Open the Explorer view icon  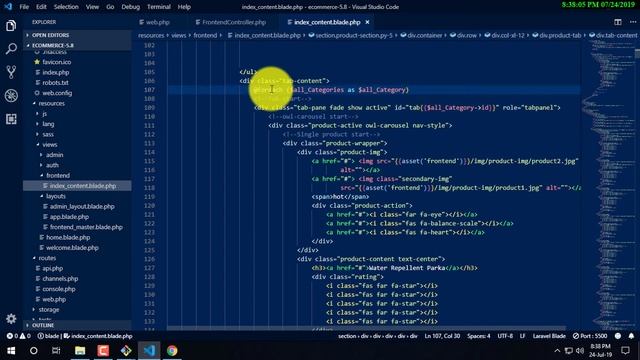click(x=11, y=26)
